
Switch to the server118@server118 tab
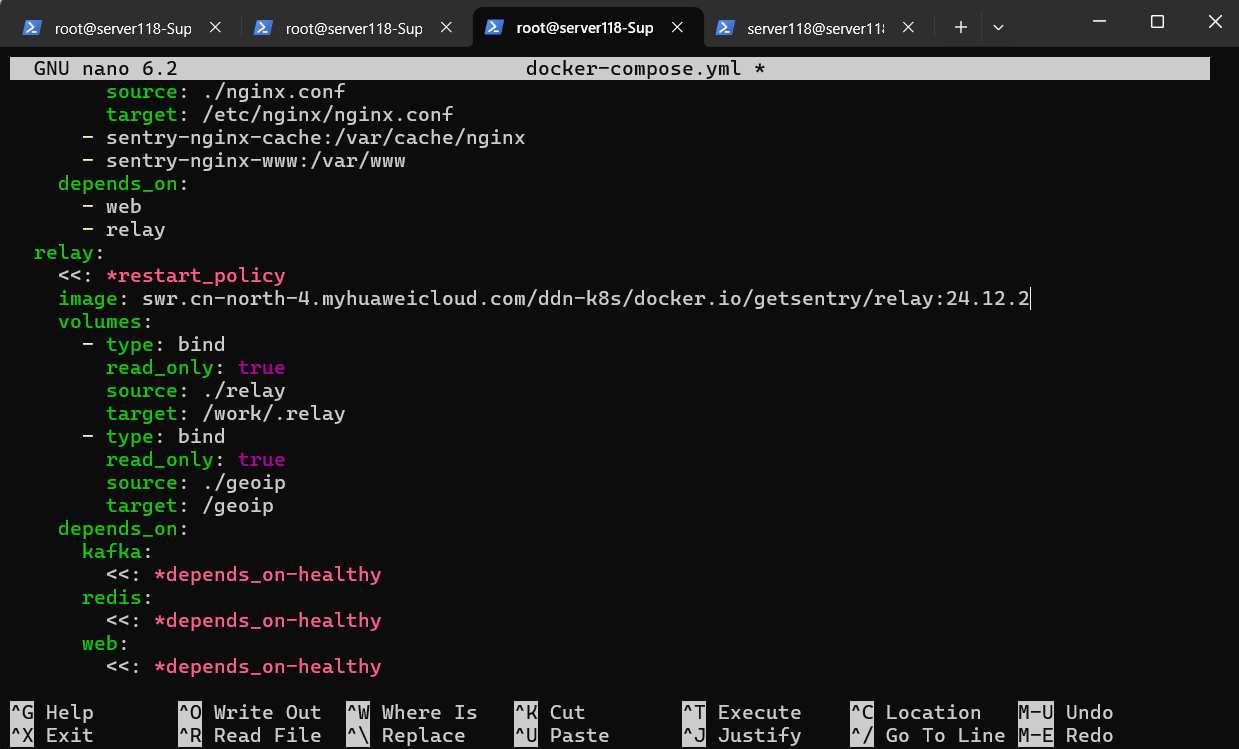click(814, 28)
